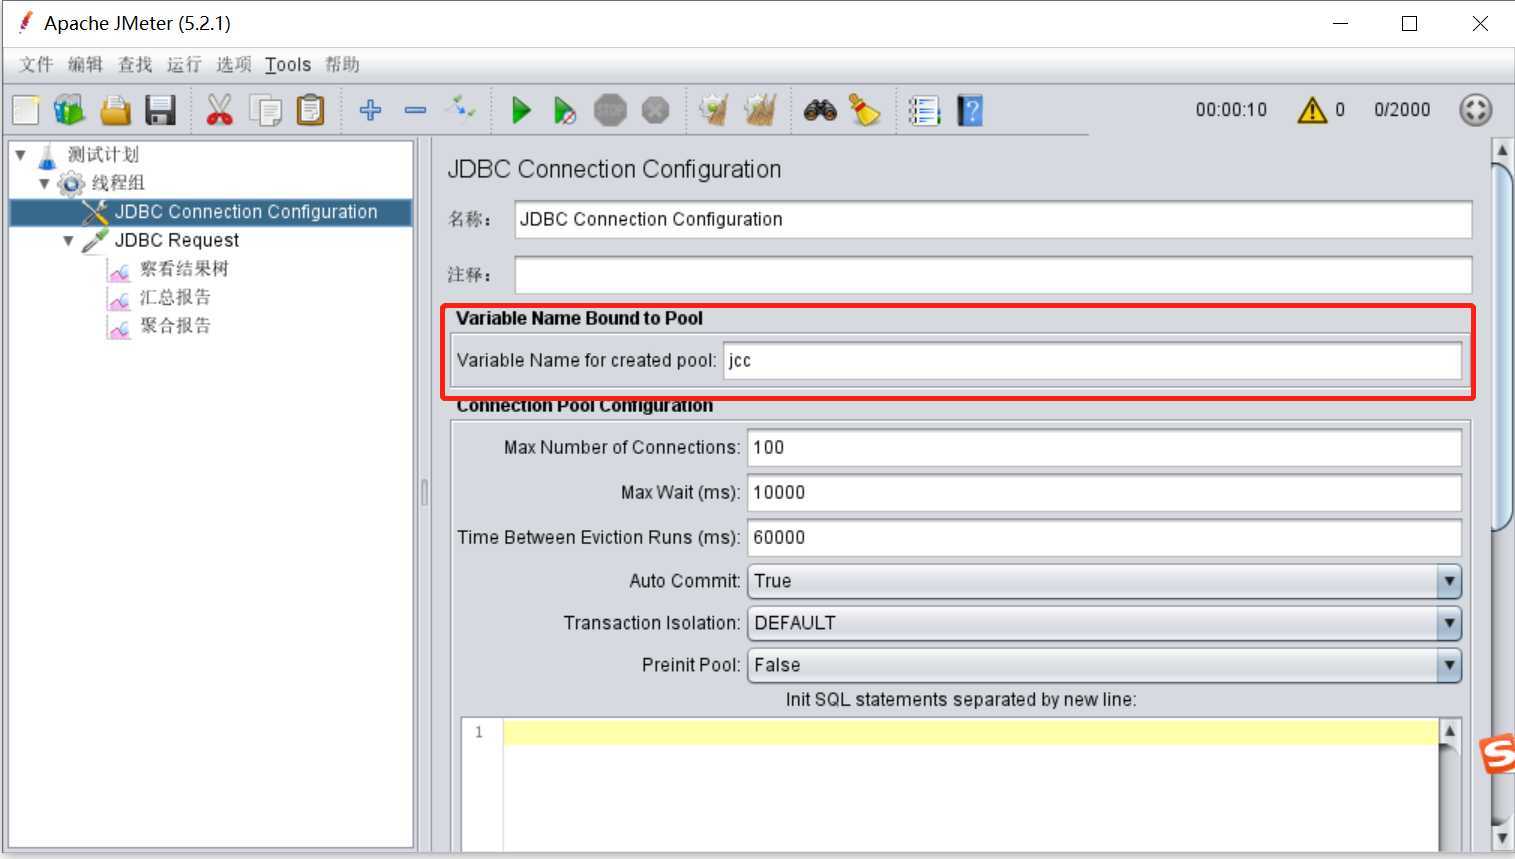Click the Max Wait (ms) field
1515x859 pixels.
coord(1105,493)
